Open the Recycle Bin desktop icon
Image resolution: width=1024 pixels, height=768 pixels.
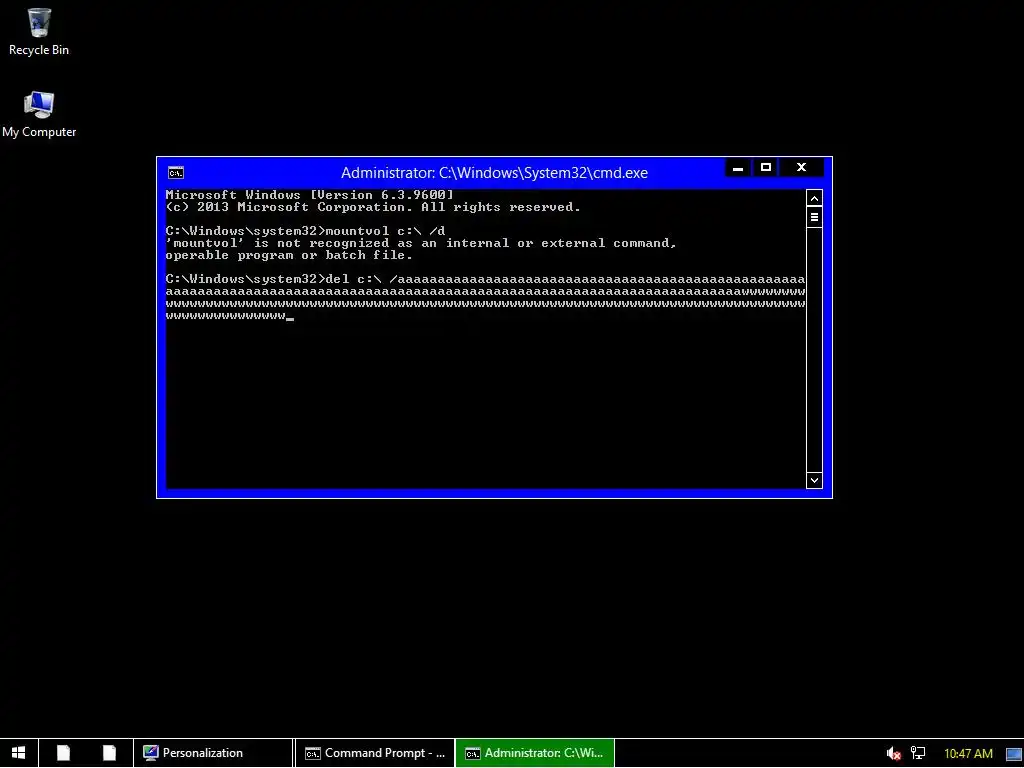pos(39,32)
